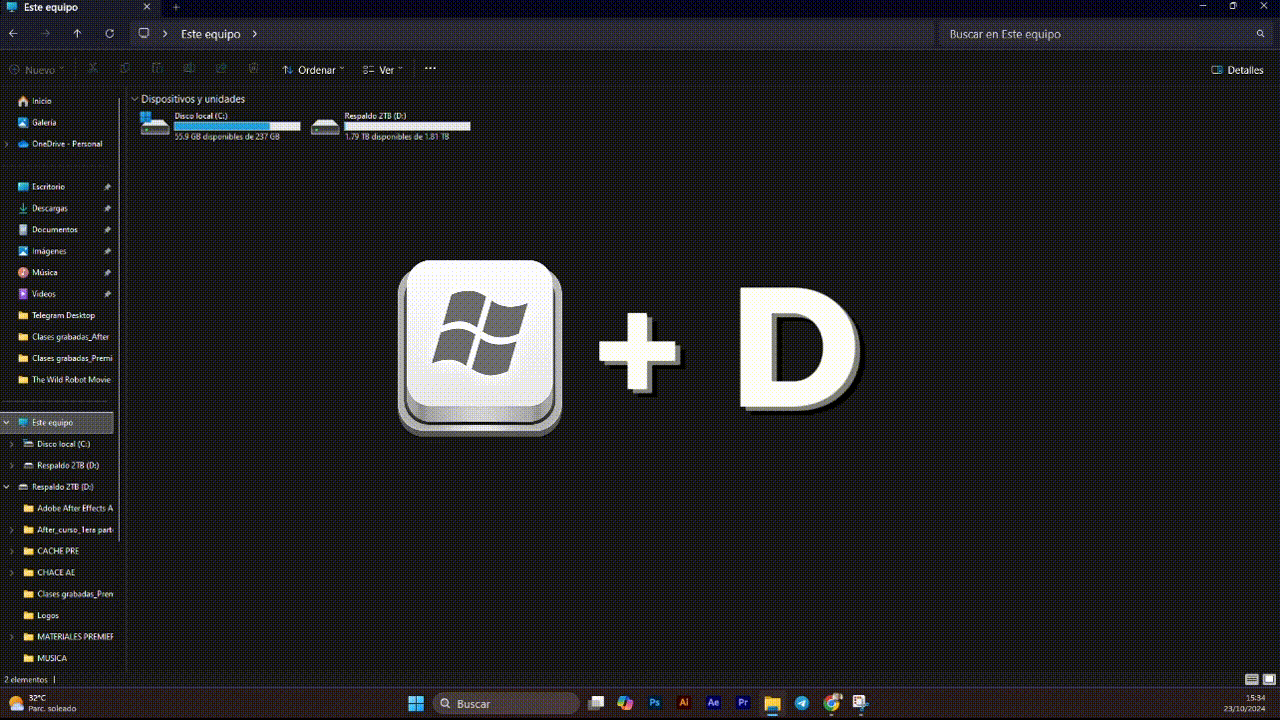Screen dimensions: 1280x720
Task: Collapse the Este equipo tree node
Action: pyautogui.click(x=7, y=423)
